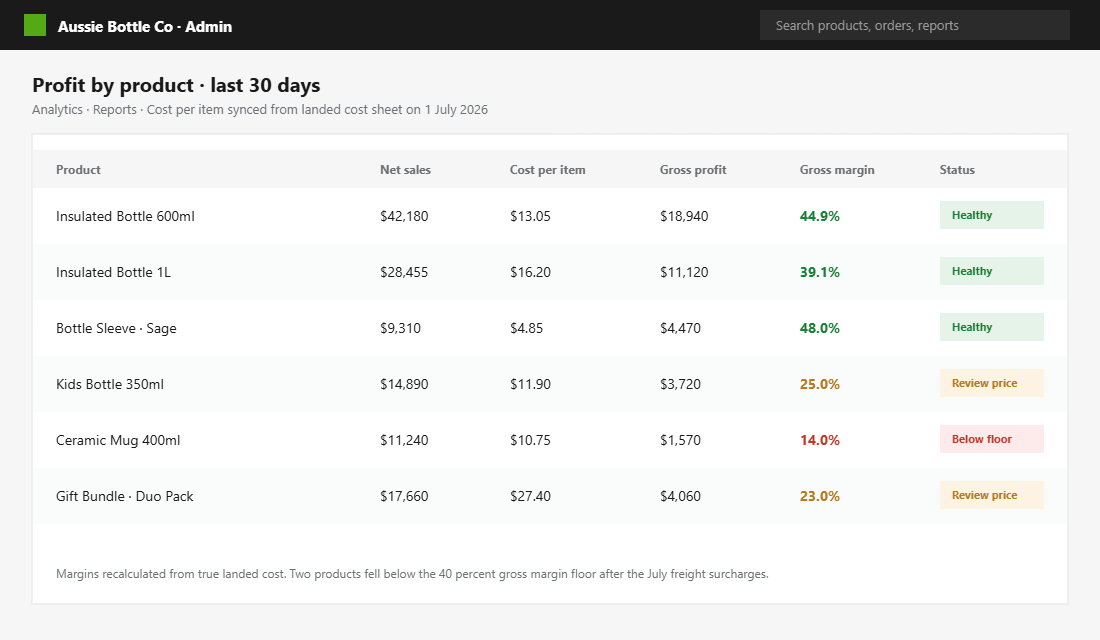Click the Gross margin column header
The width and height of the screenshot is (1100, 640).
click(837, 170)
